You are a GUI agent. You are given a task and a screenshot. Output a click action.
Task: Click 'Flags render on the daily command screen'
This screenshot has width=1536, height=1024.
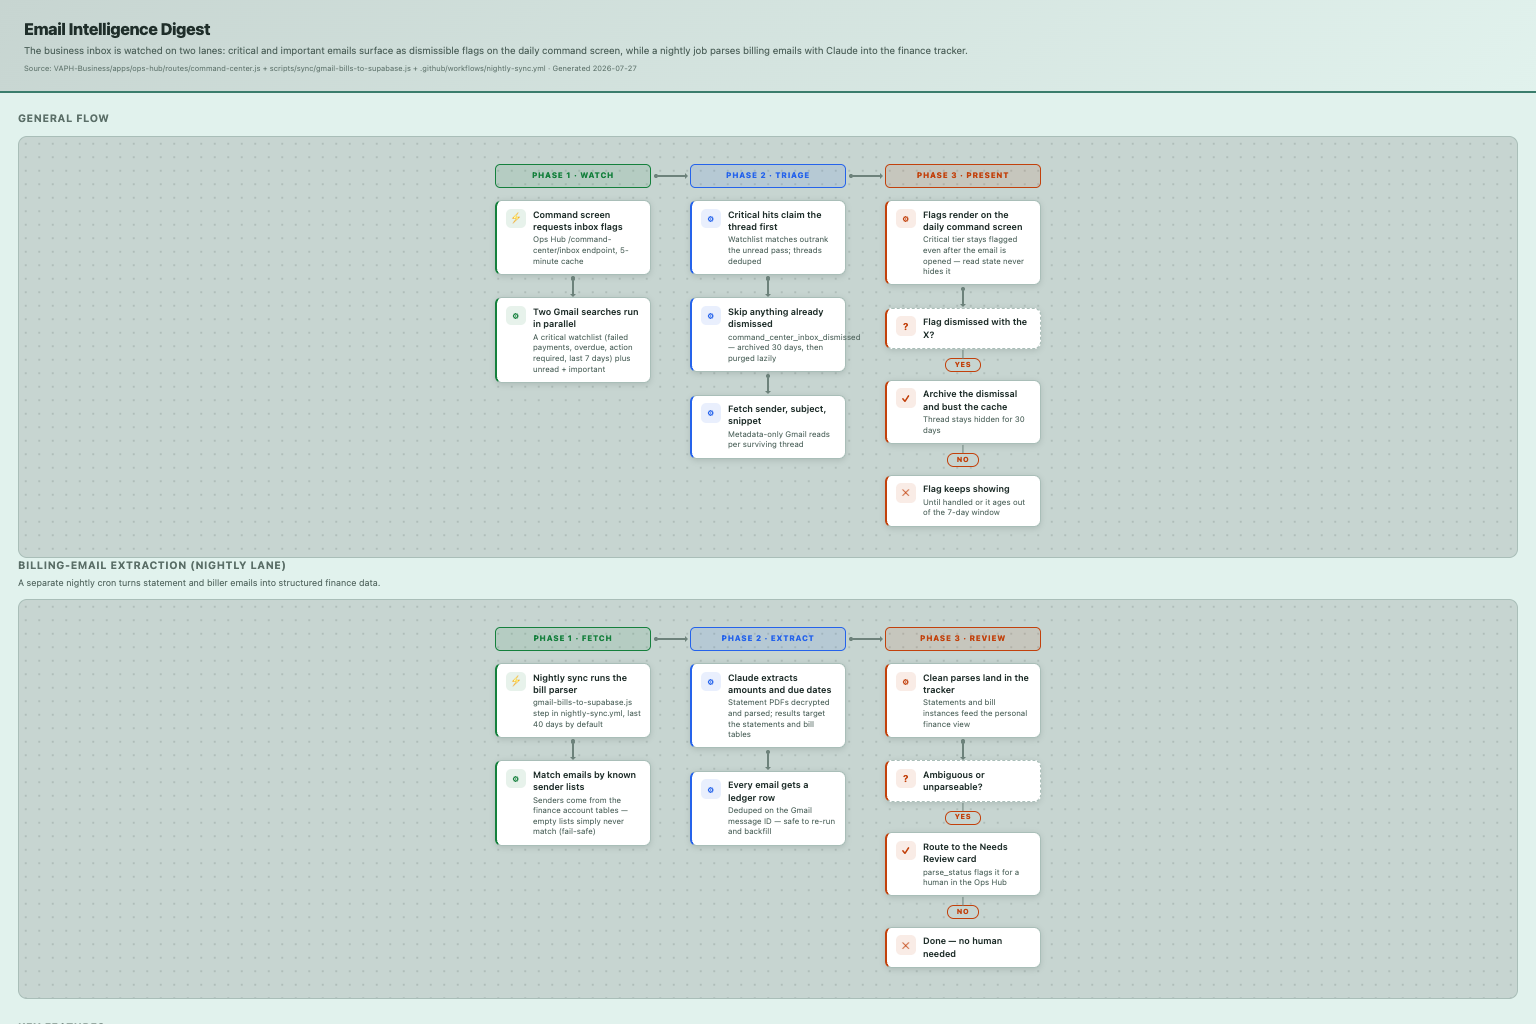coord(972,221)
